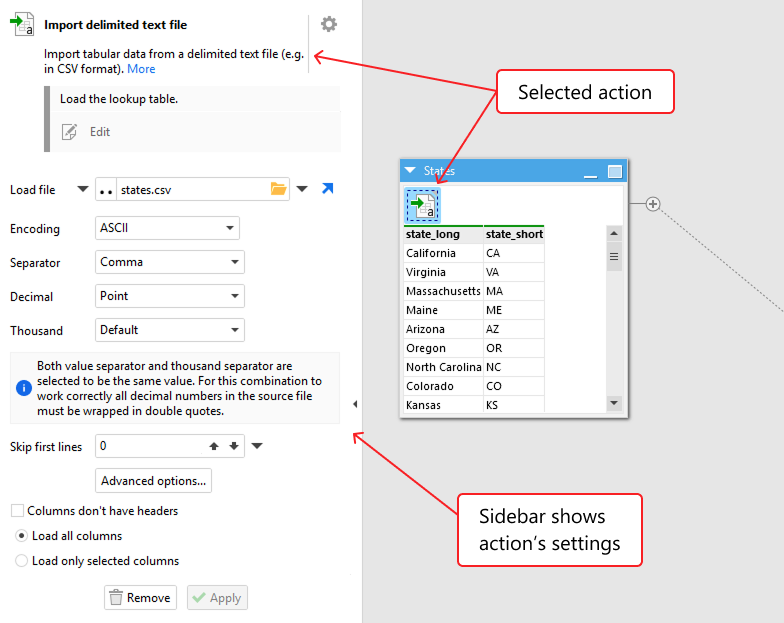The width and height of the screenshot is (784, 623).
Task: Click the NC cell
Action: coord(514,367)
